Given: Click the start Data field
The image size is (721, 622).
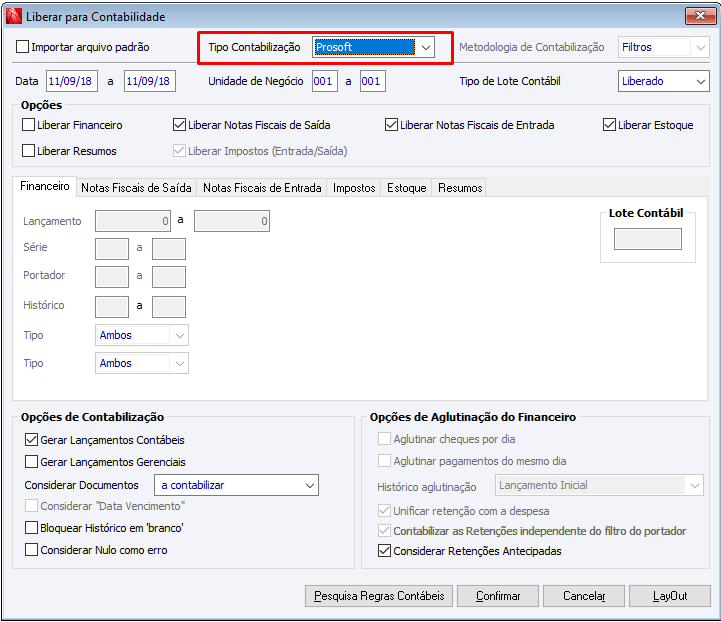Looking at the screenshot, I should [x=72, y=81].
